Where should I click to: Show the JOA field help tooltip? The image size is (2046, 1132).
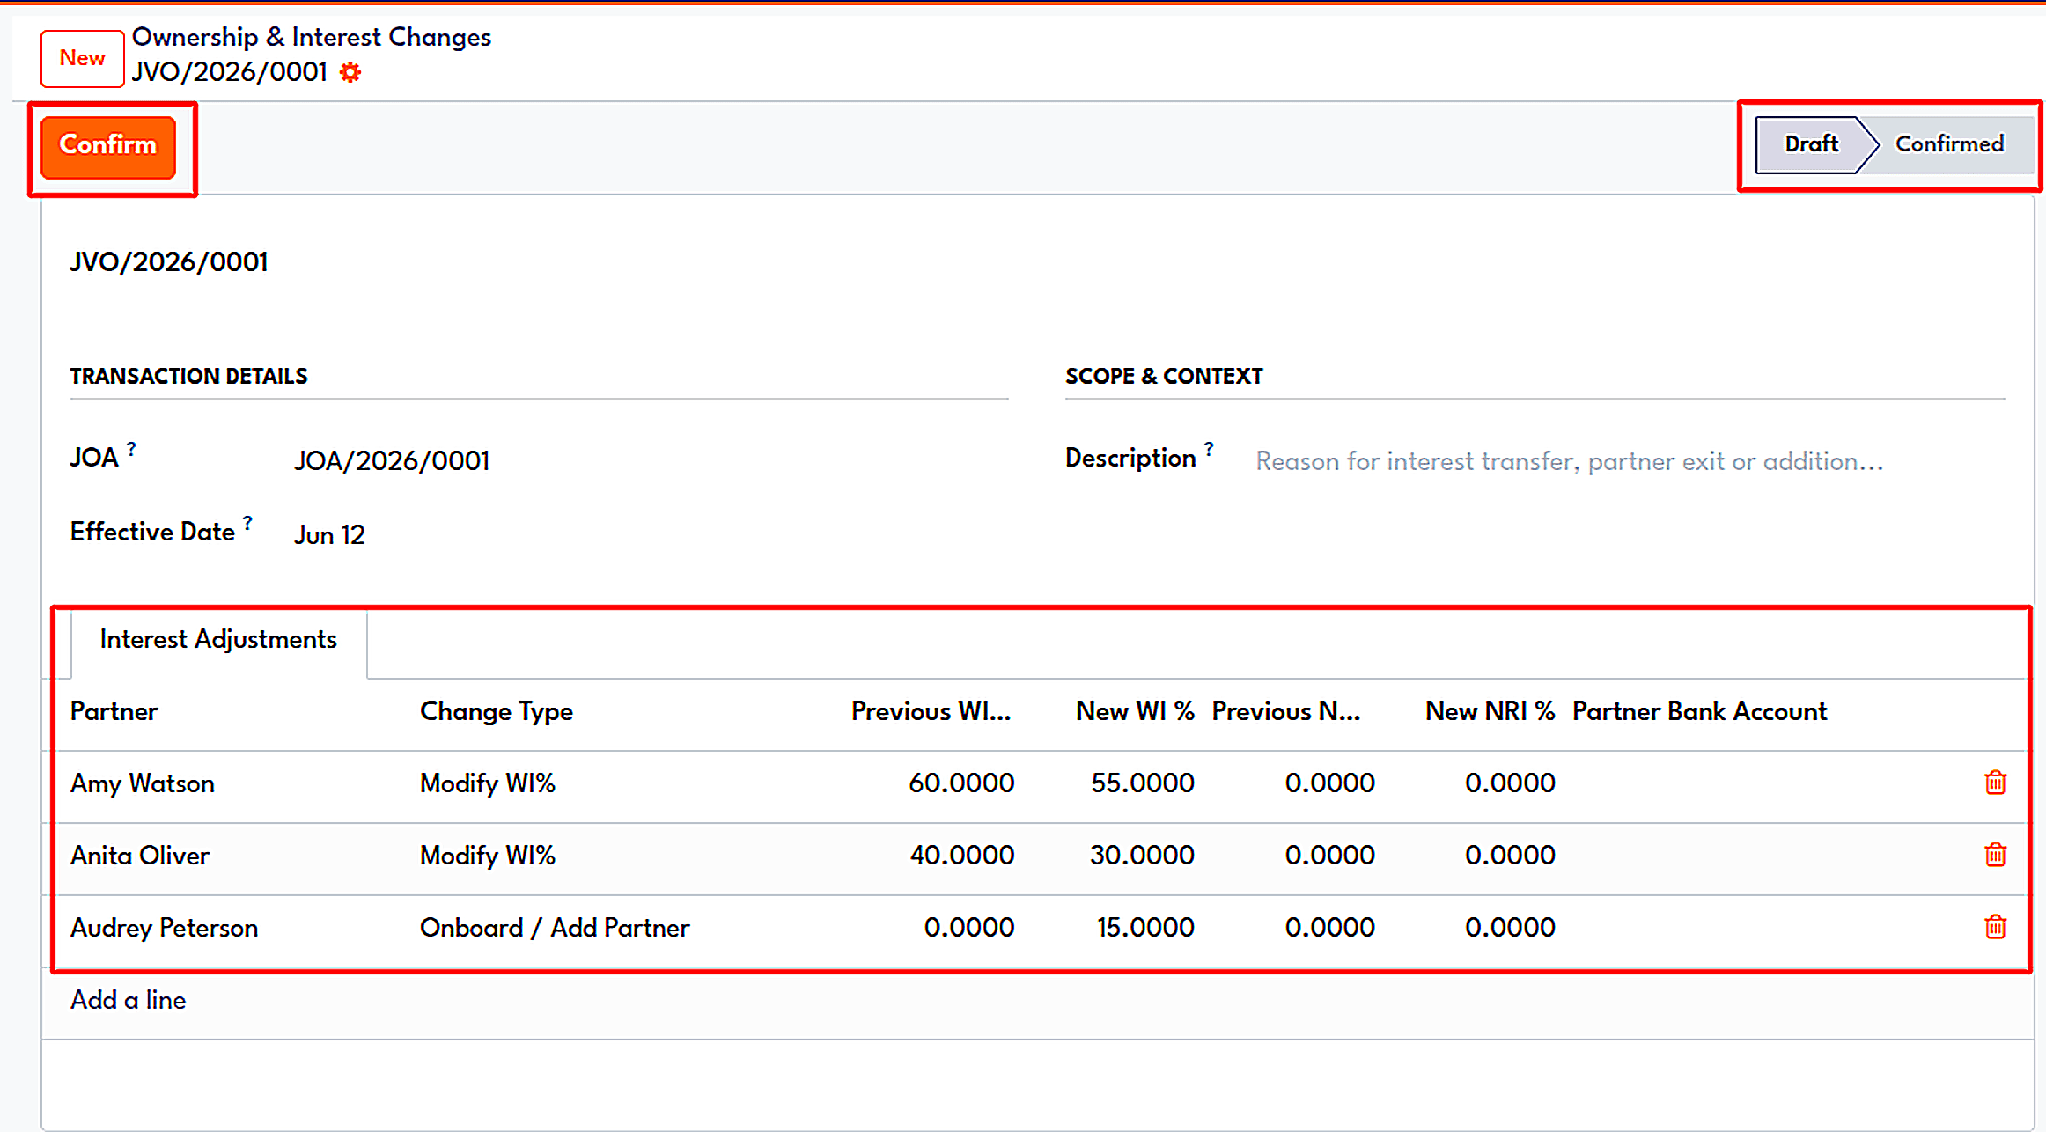pyautogui.click(x=131, y=449)
